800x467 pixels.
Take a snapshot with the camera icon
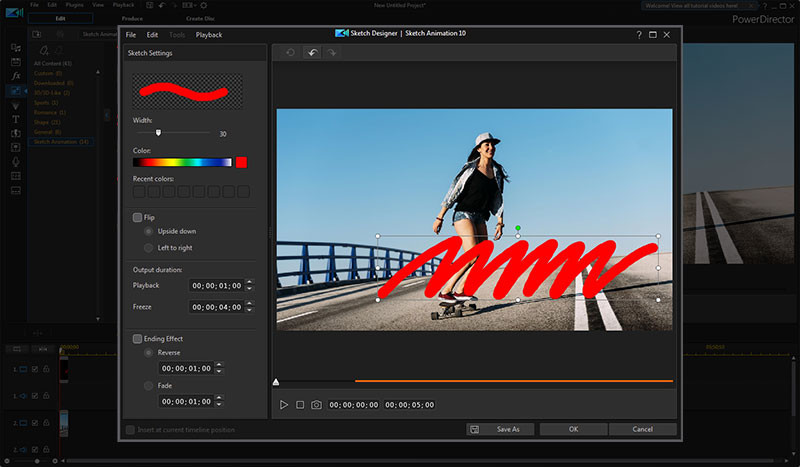pyautogui.click(x=316, y=405)
